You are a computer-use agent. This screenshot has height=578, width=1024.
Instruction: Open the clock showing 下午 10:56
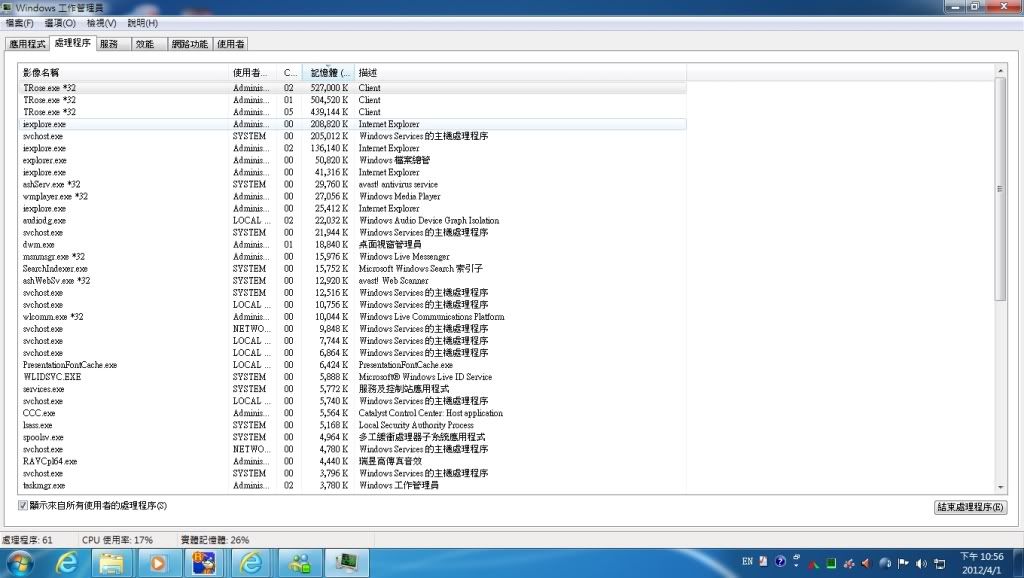982,562
